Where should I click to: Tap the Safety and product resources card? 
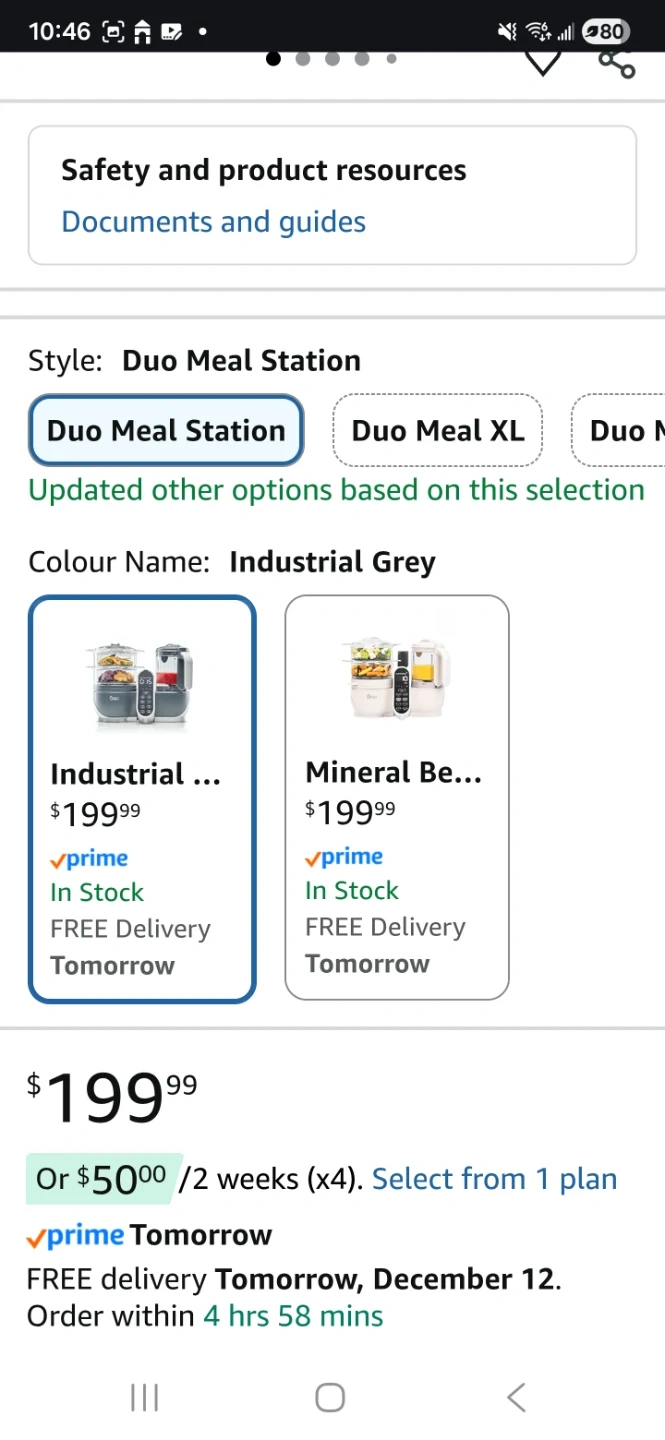(x=332, y=195)
